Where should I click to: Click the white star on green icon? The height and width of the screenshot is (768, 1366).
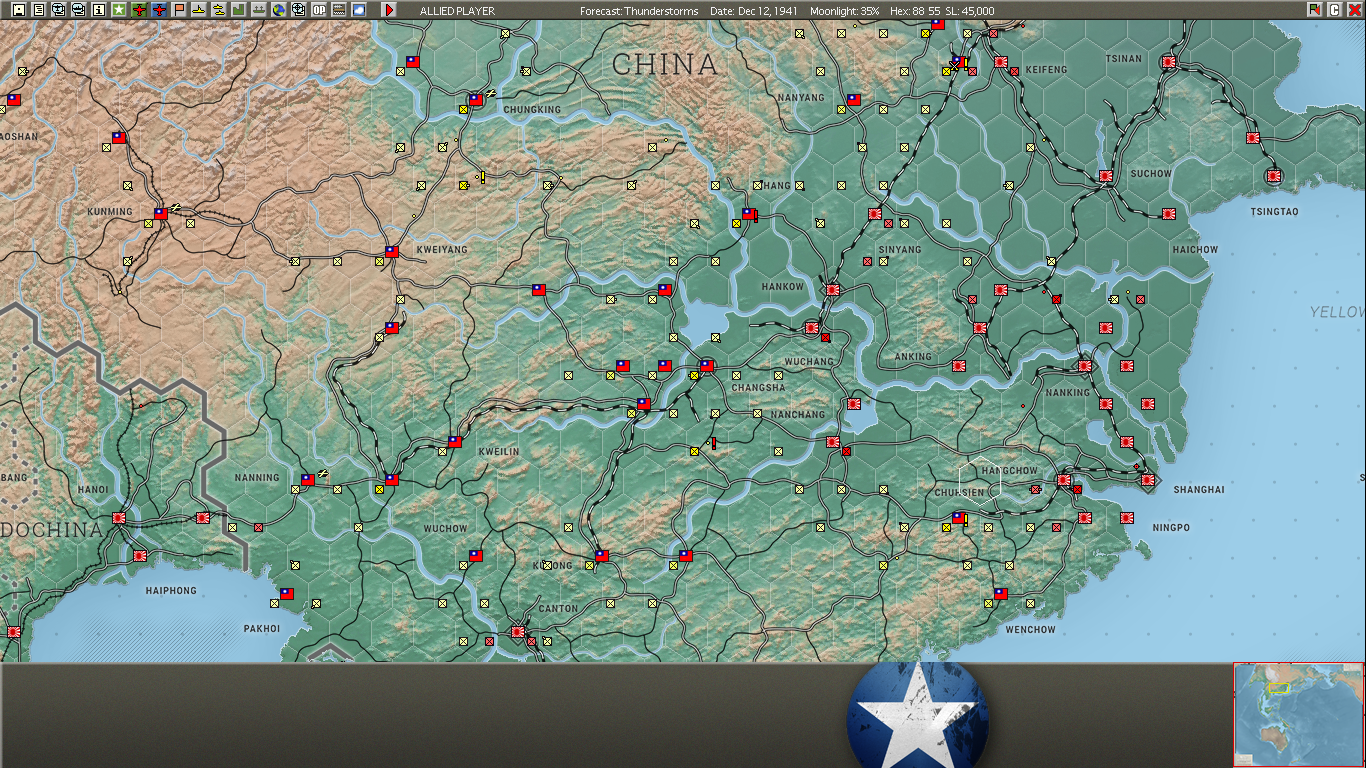[119, 10]
